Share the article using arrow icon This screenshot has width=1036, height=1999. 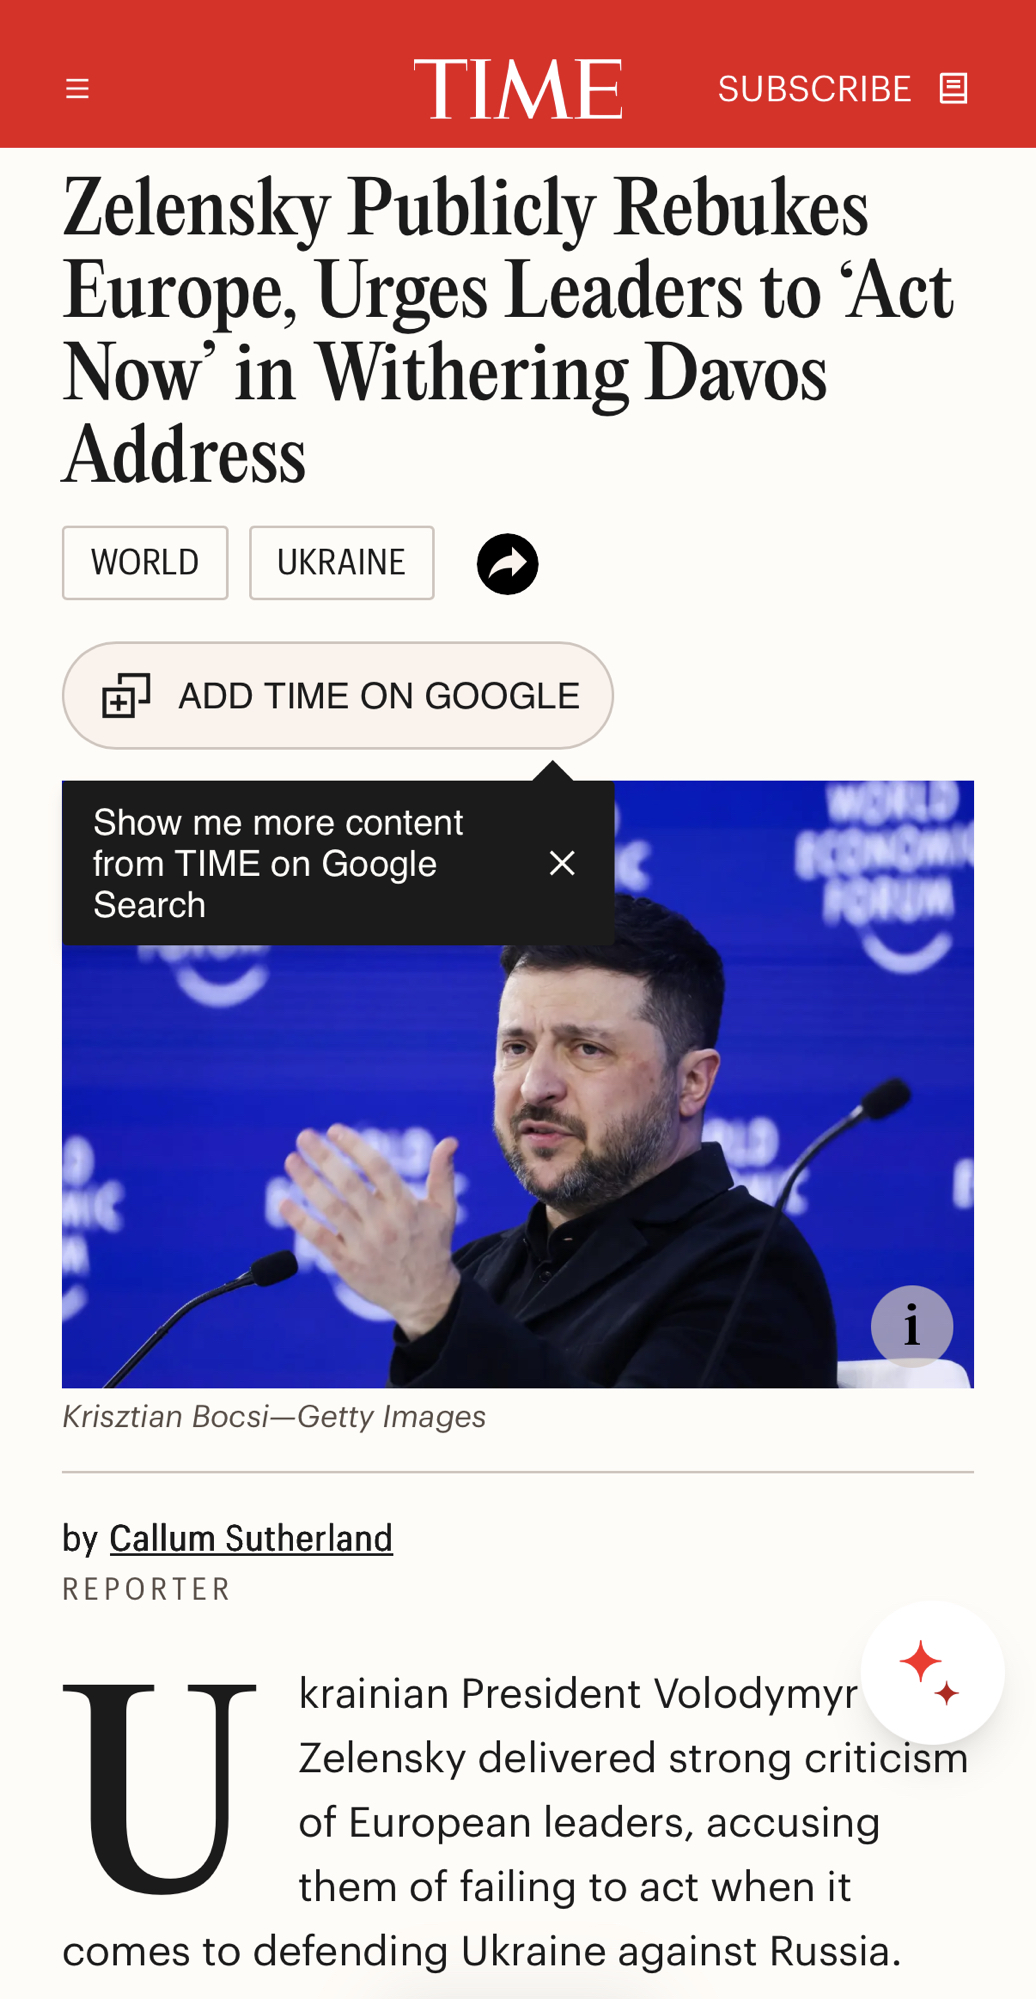pos(507,564)
